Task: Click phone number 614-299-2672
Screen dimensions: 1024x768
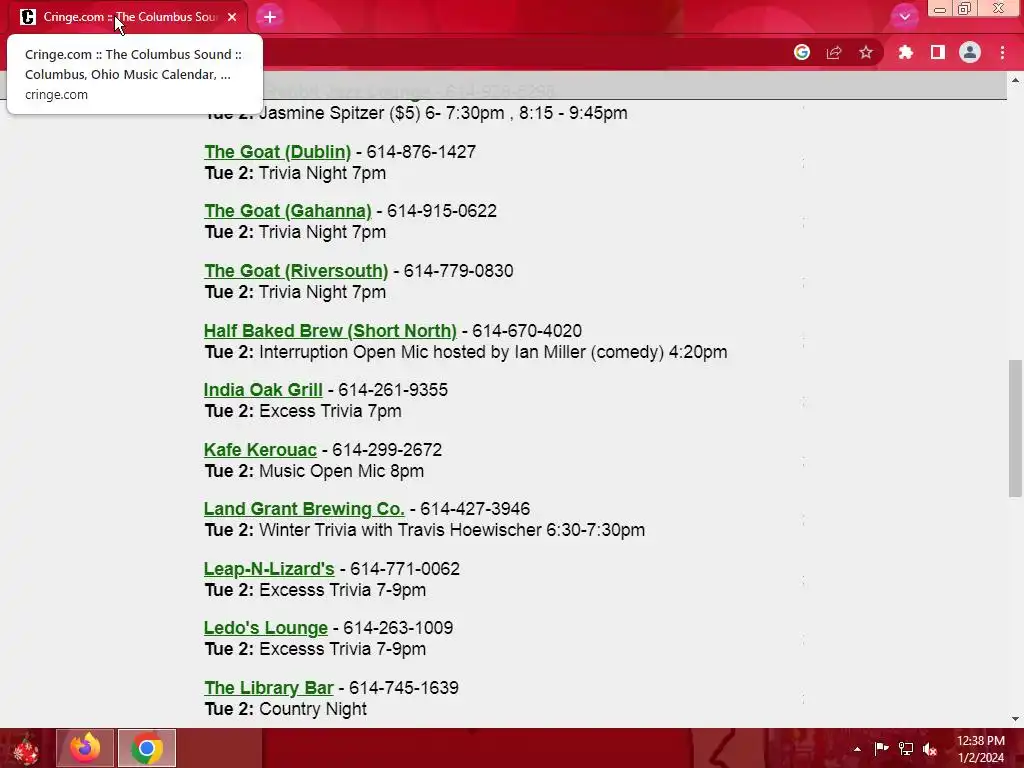Action: coord(387,450)
